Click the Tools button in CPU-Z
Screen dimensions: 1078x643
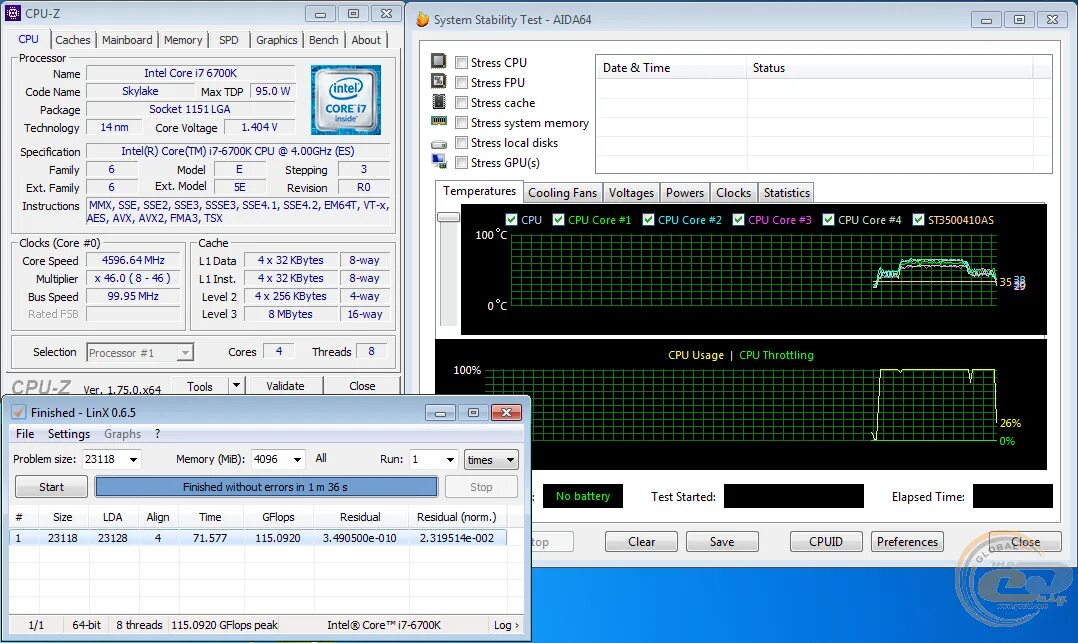coord(199,386)
